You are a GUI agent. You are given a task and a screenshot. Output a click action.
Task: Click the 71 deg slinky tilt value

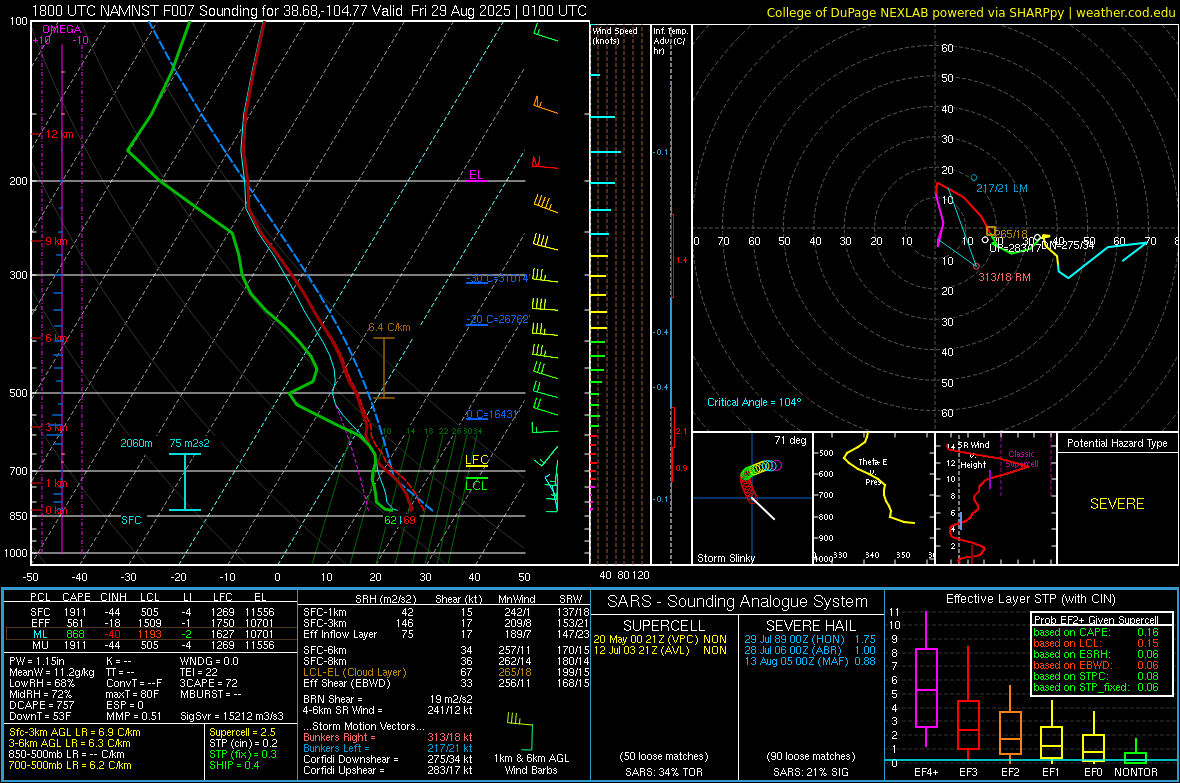790,440
